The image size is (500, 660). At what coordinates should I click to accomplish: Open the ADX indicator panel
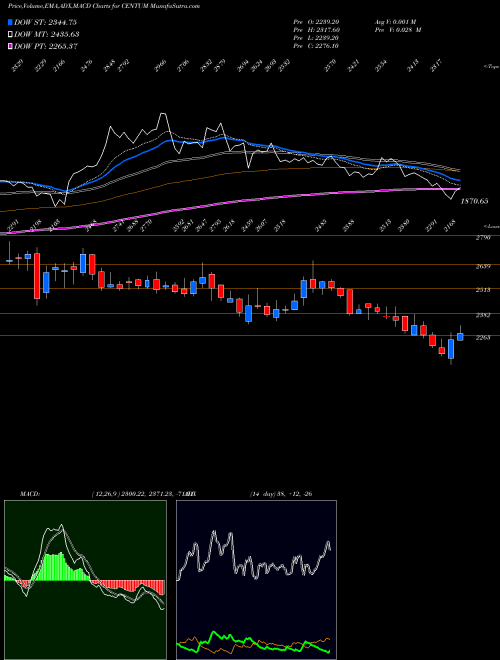point(256,580)
